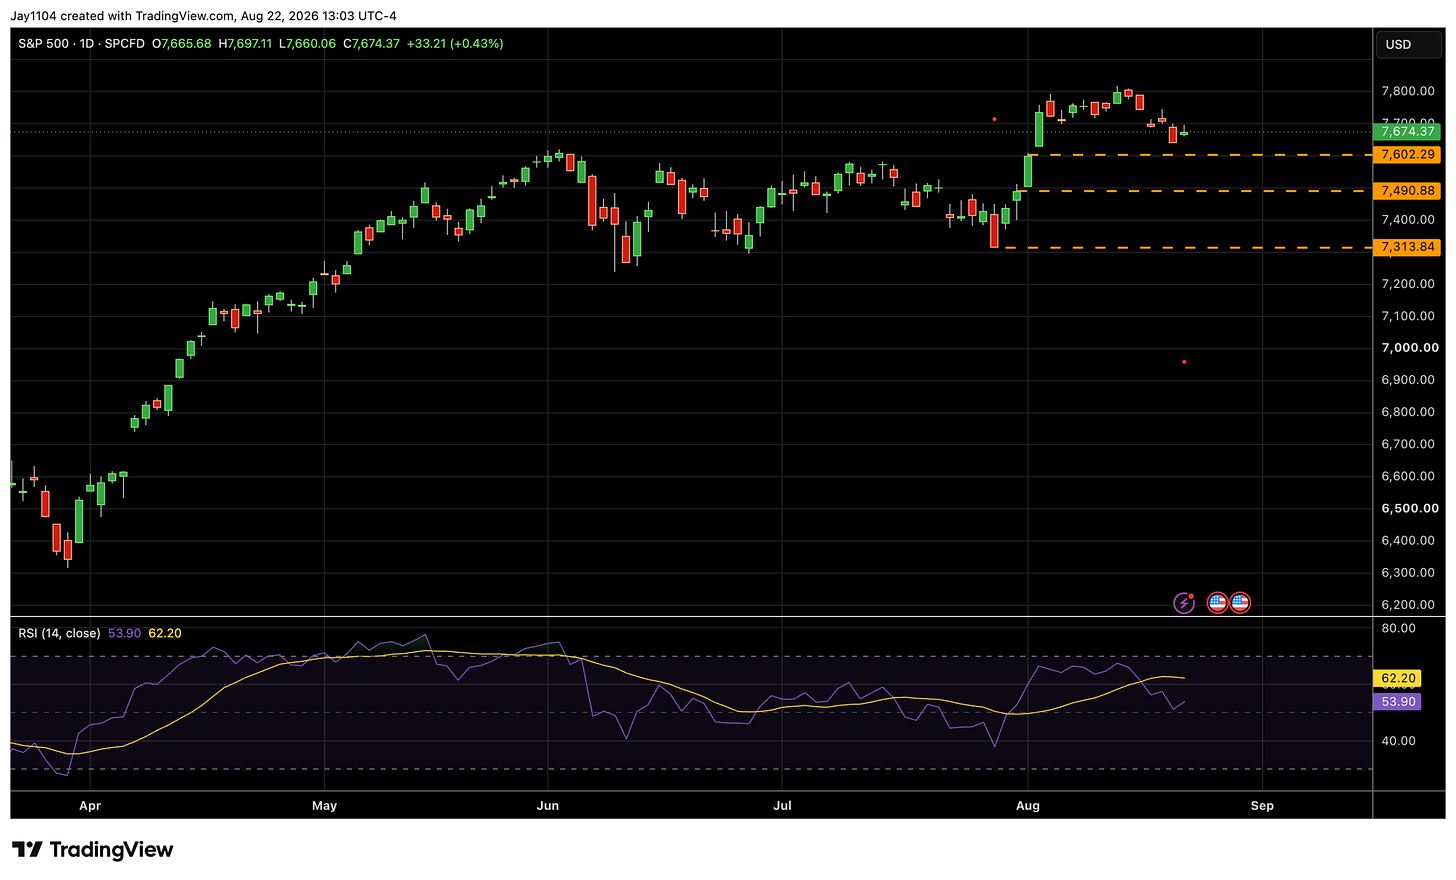Click the 7,800.00 price axis label
Image resolution: width=1456 pixels, height=880 pixels.
tap(1408, 91)
